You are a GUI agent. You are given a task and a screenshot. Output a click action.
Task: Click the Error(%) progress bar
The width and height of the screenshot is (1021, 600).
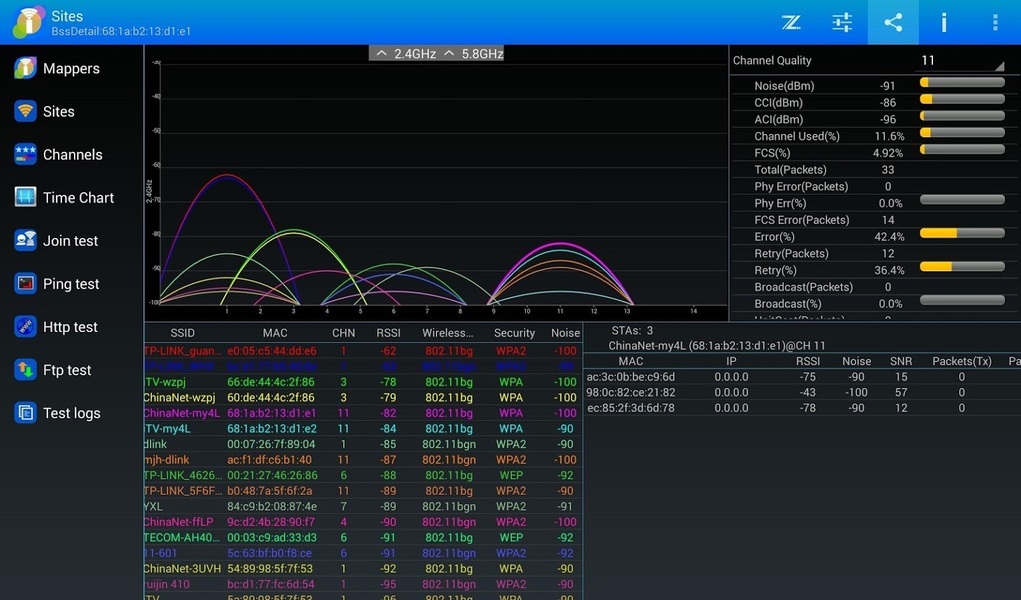[962, 233]
